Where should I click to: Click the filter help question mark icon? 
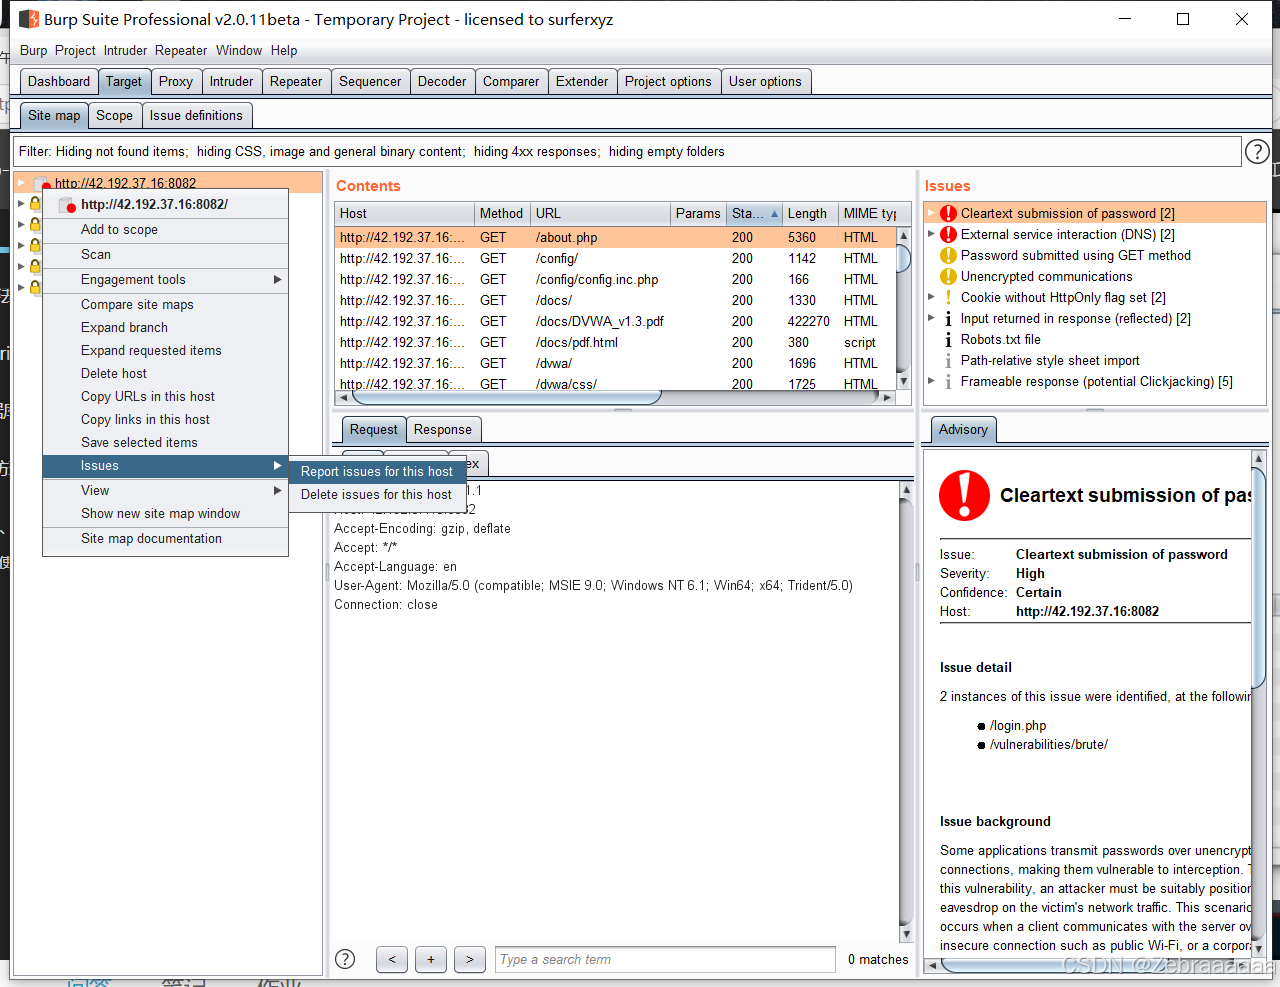(1257, 151)
